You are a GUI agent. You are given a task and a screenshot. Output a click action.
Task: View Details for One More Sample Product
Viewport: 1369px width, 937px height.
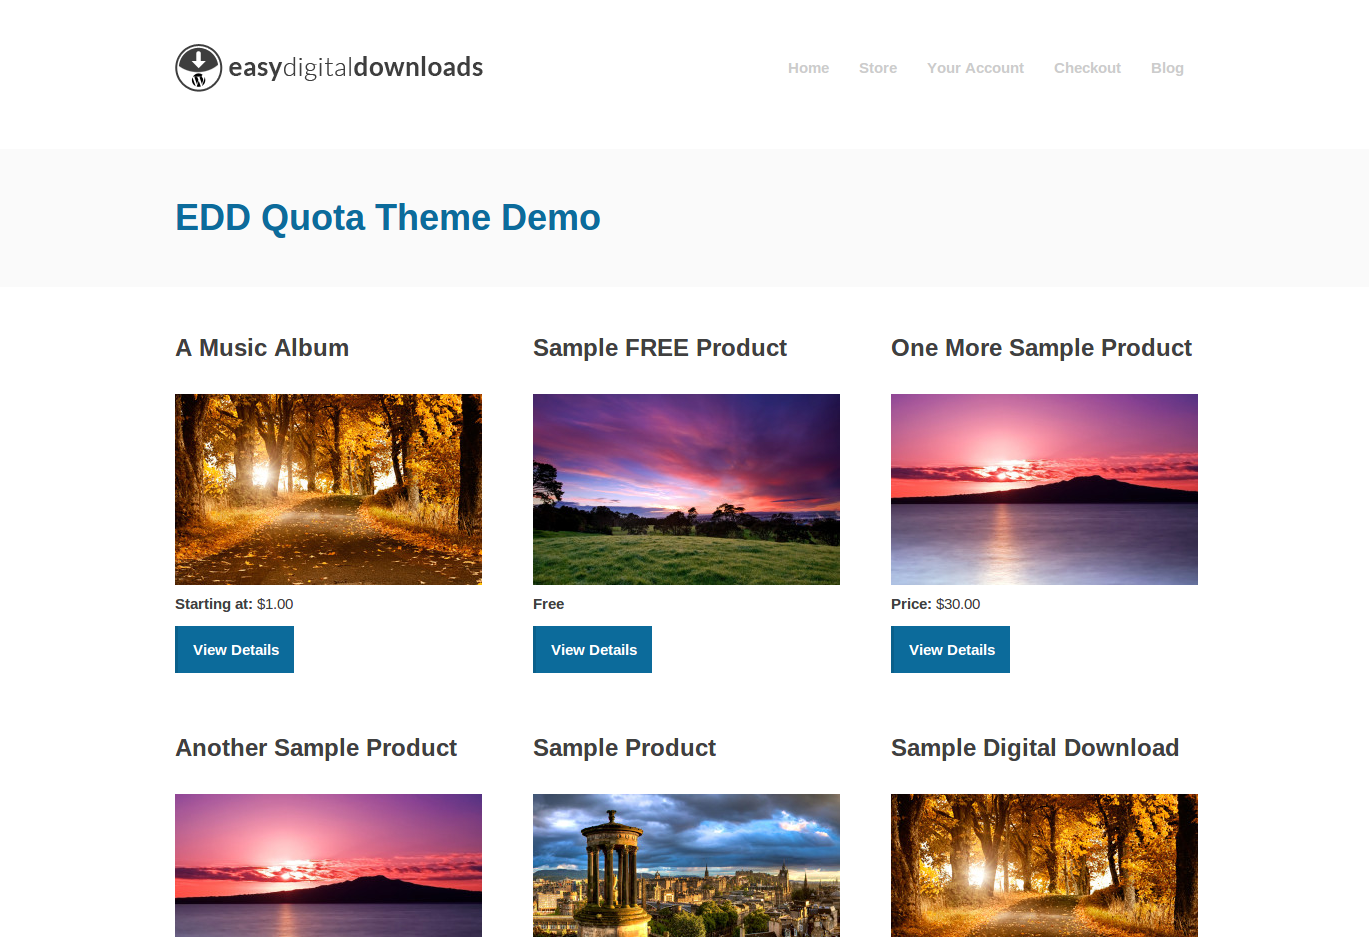(951, 650)
